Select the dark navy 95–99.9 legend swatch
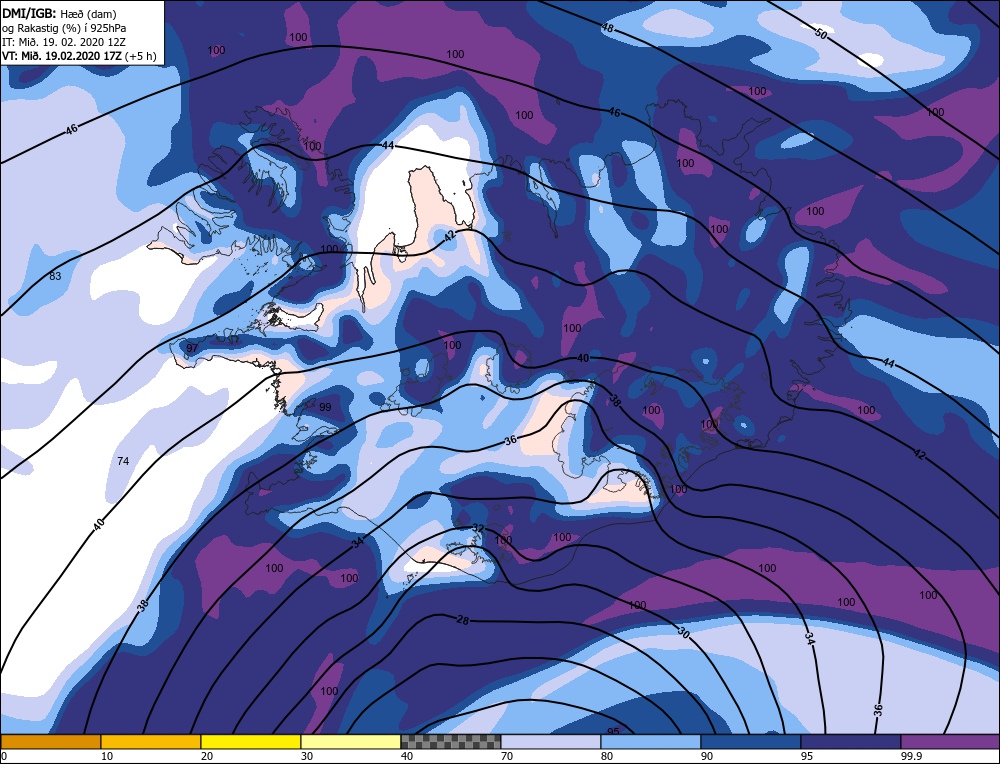Image resolution: width=1000 pixels, height=764 pixels. (x=851, y=741)
